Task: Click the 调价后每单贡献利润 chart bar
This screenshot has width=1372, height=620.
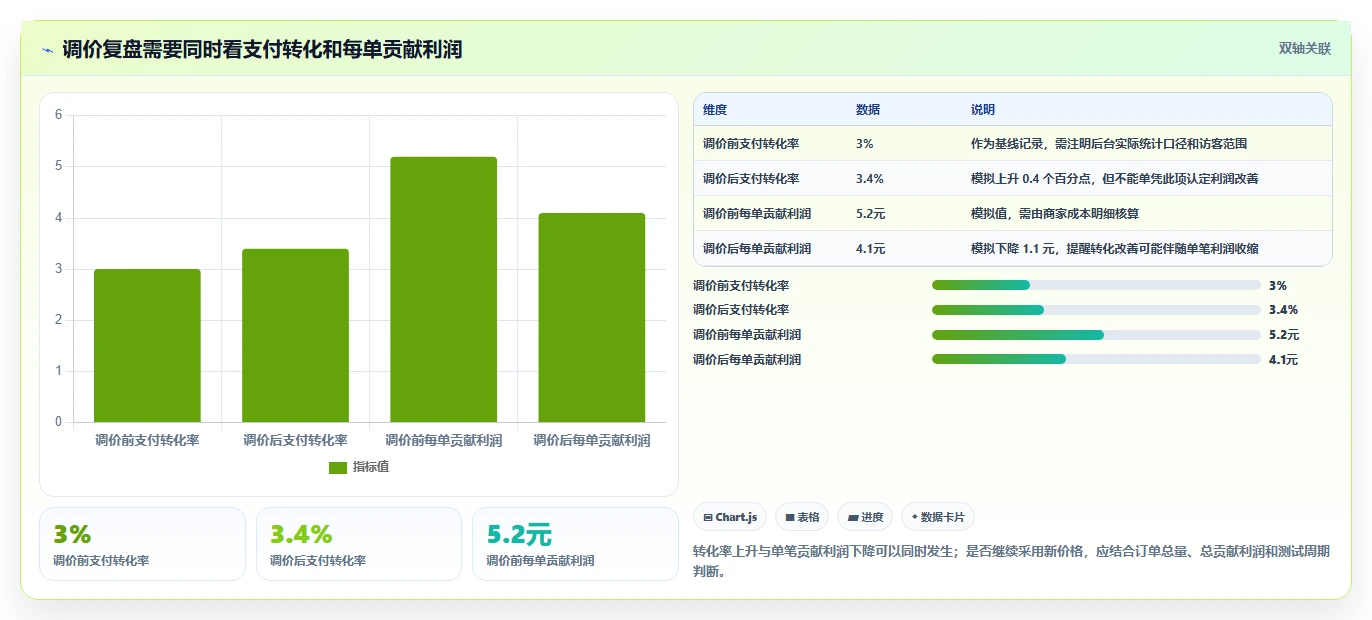Action: click(591, 317)
